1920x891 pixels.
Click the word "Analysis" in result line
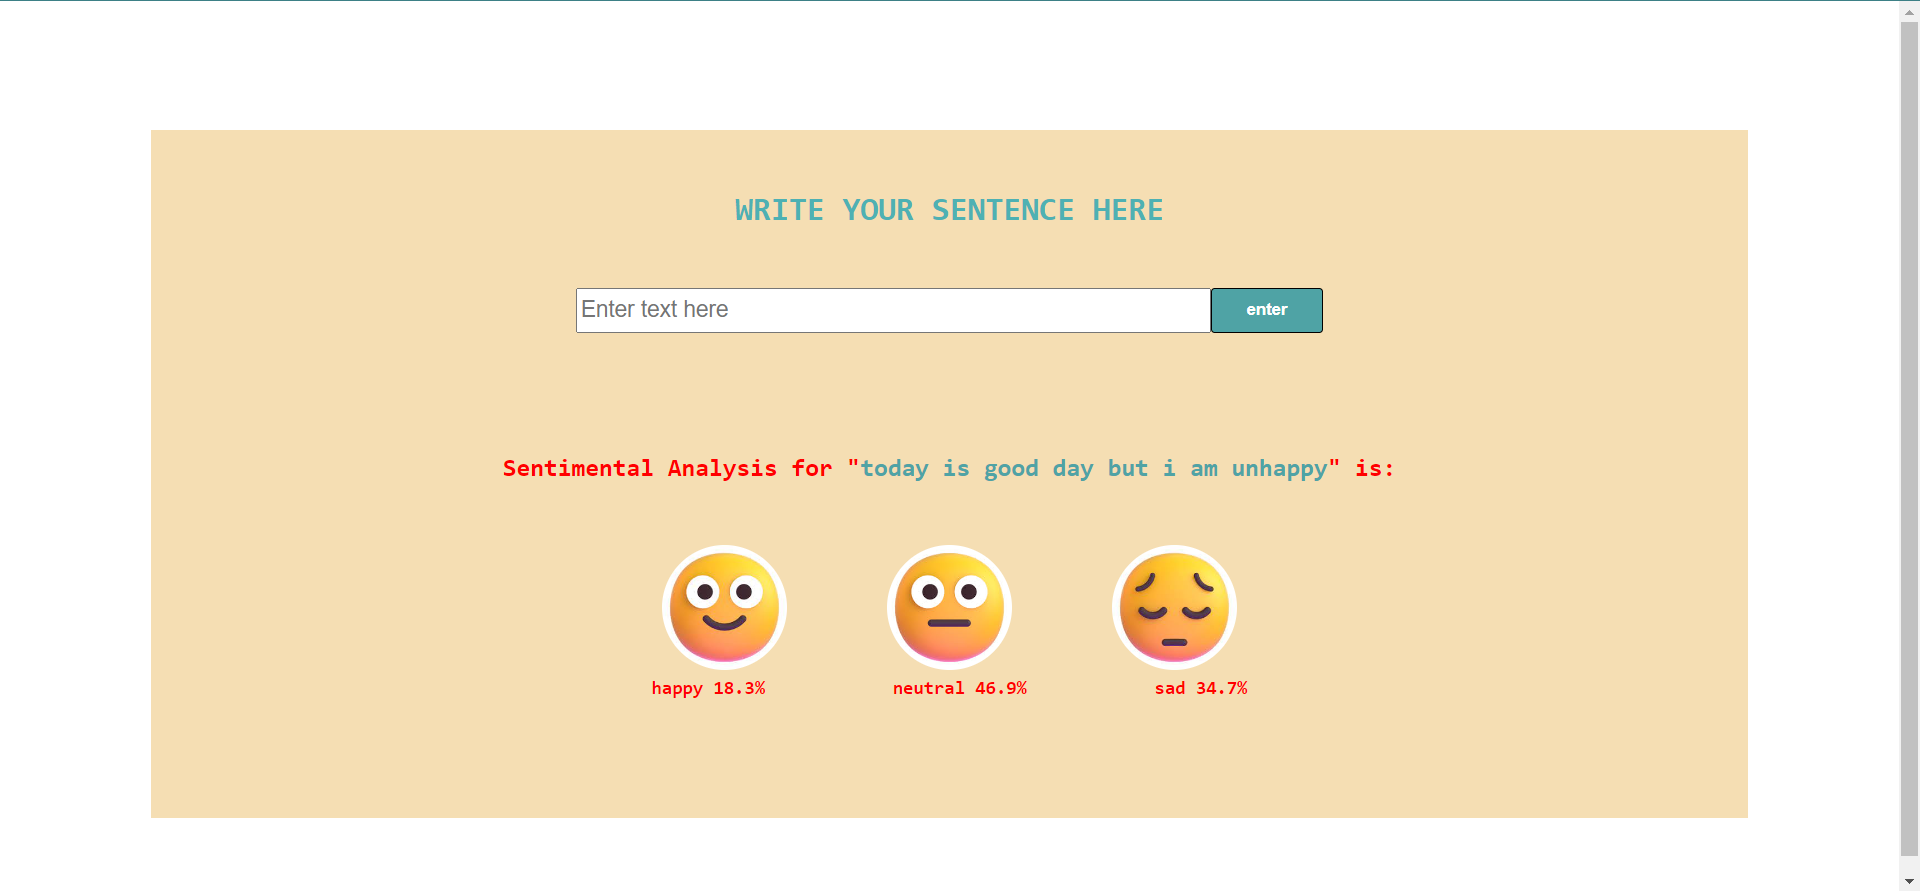click(x=722, y=468)
